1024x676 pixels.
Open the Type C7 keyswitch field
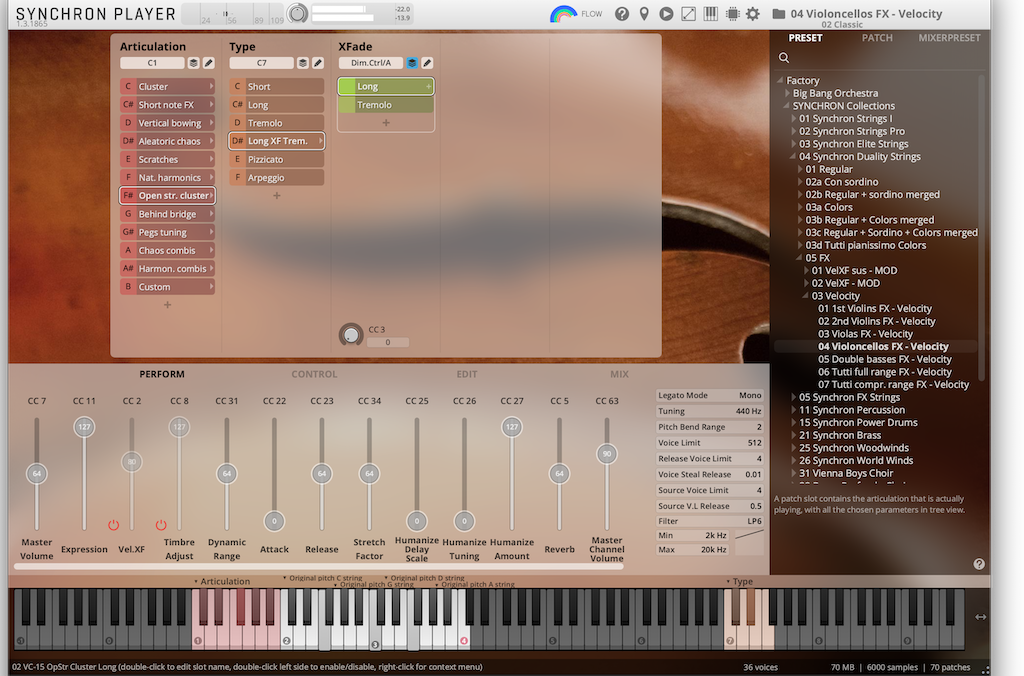261,63
